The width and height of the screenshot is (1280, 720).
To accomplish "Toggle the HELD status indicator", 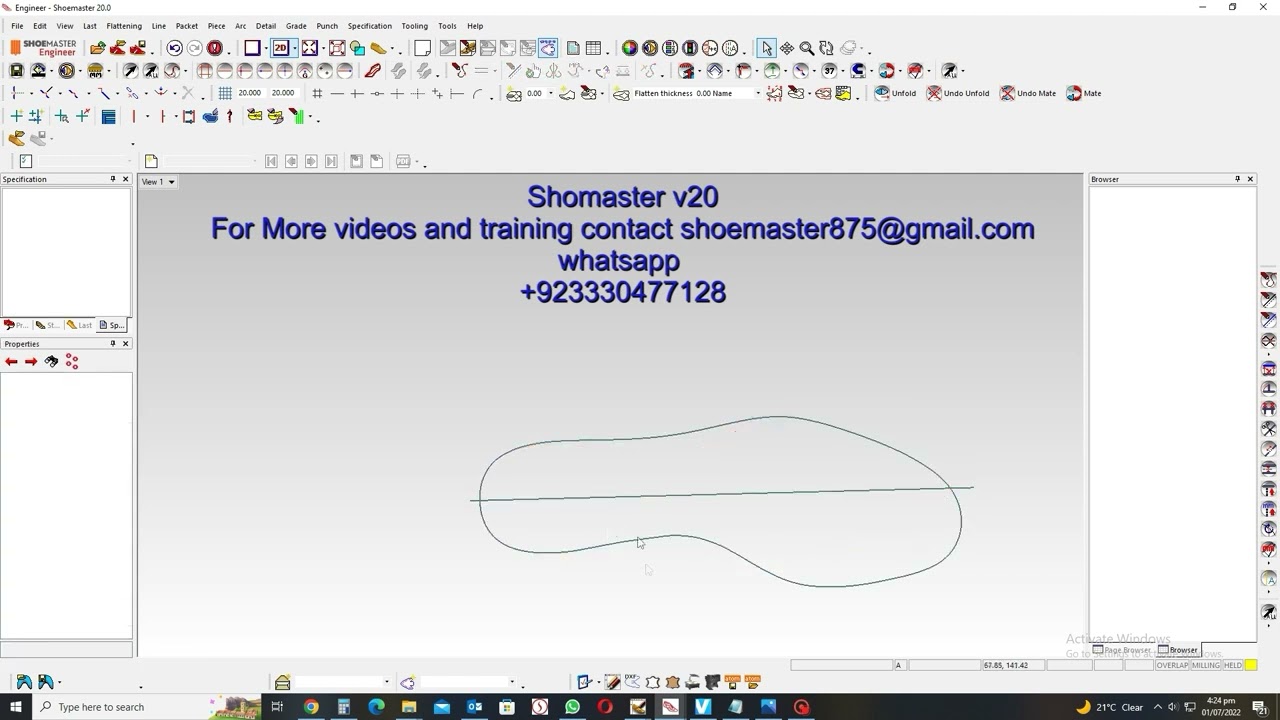I will click(x=1232, y=665).
